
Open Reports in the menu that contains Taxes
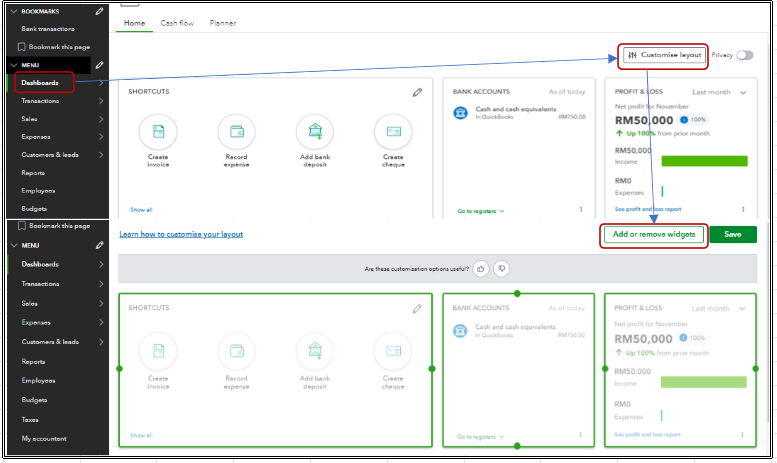point(33,362)
